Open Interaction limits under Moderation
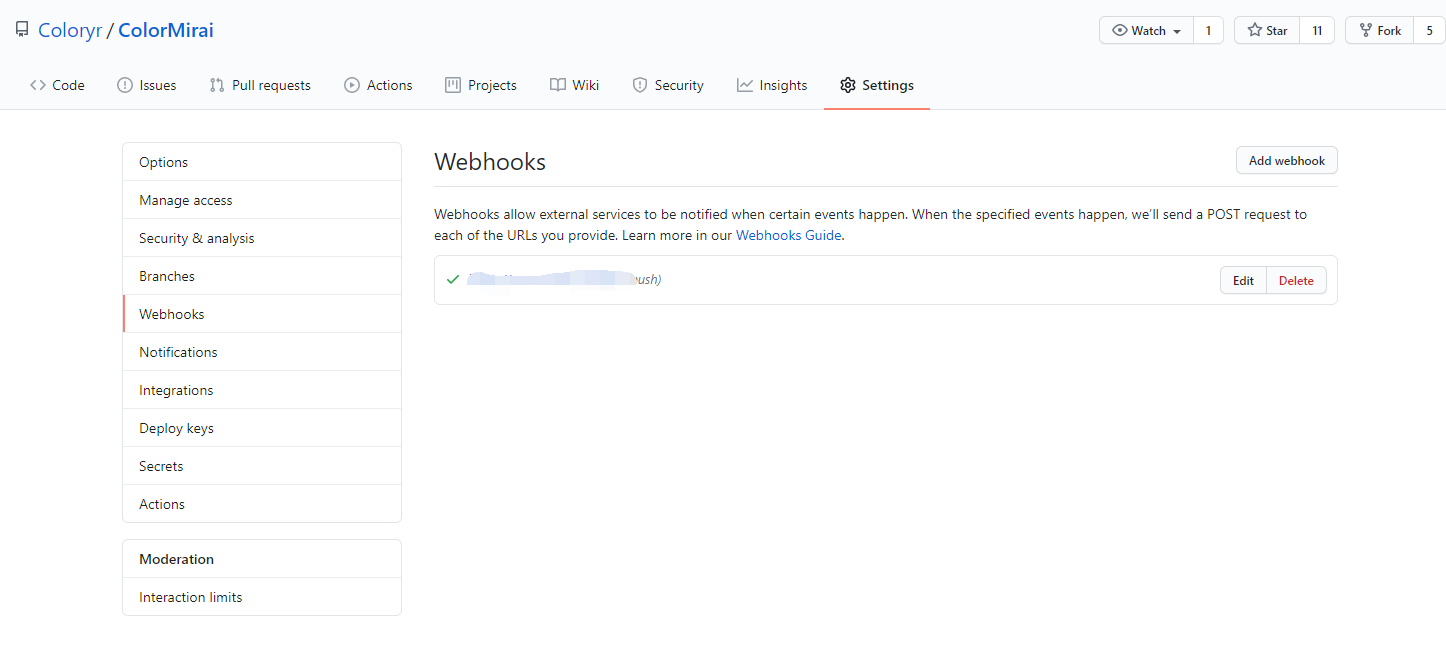 point(262,597)
